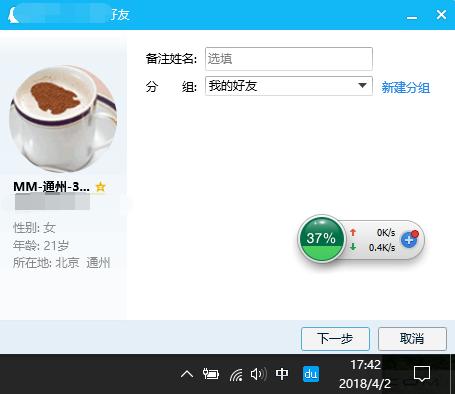Click the 性别: 女 text
Screen dimensions: 455x394
(34, 228)
